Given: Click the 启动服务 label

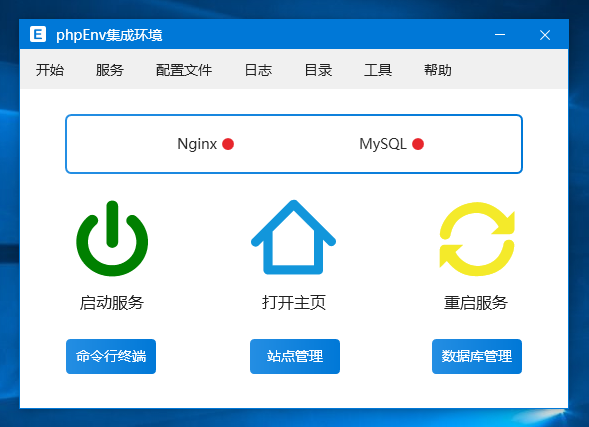Looking at the screenshot, I should (112, 303).
